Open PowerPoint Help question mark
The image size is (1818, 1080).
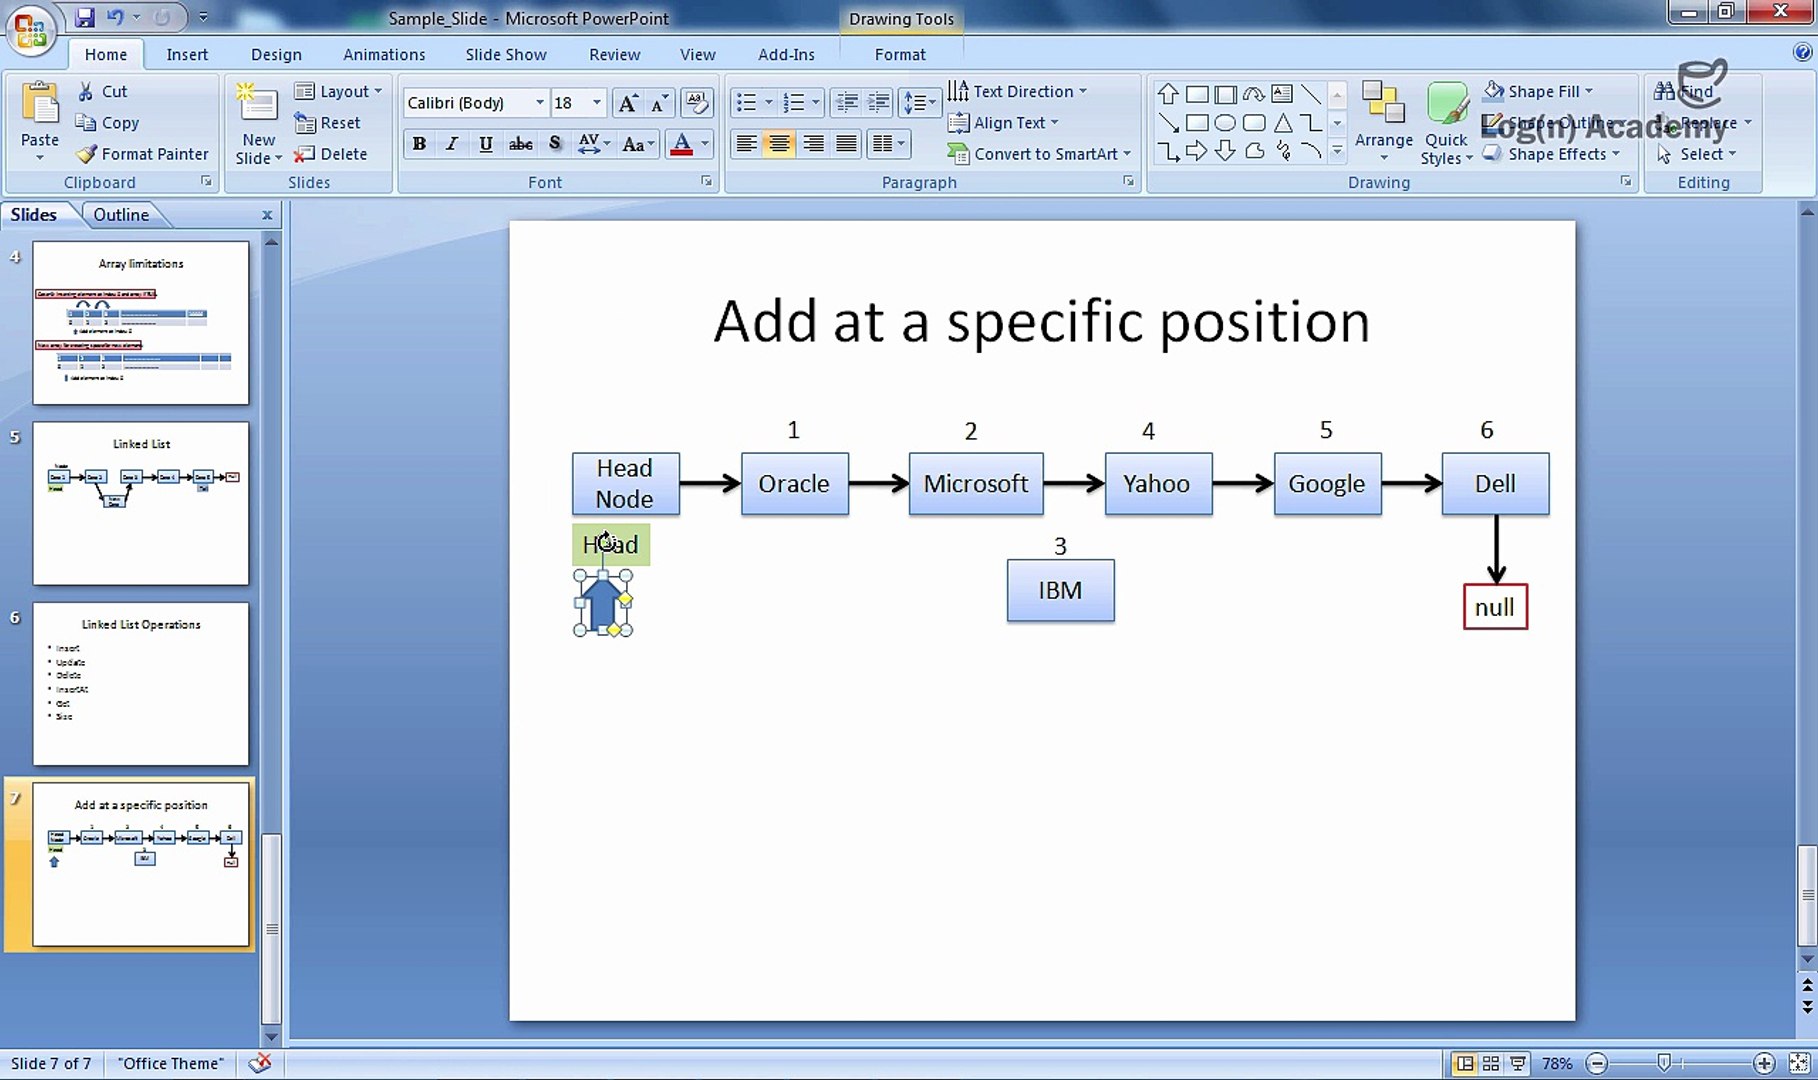coord(1802,53)
